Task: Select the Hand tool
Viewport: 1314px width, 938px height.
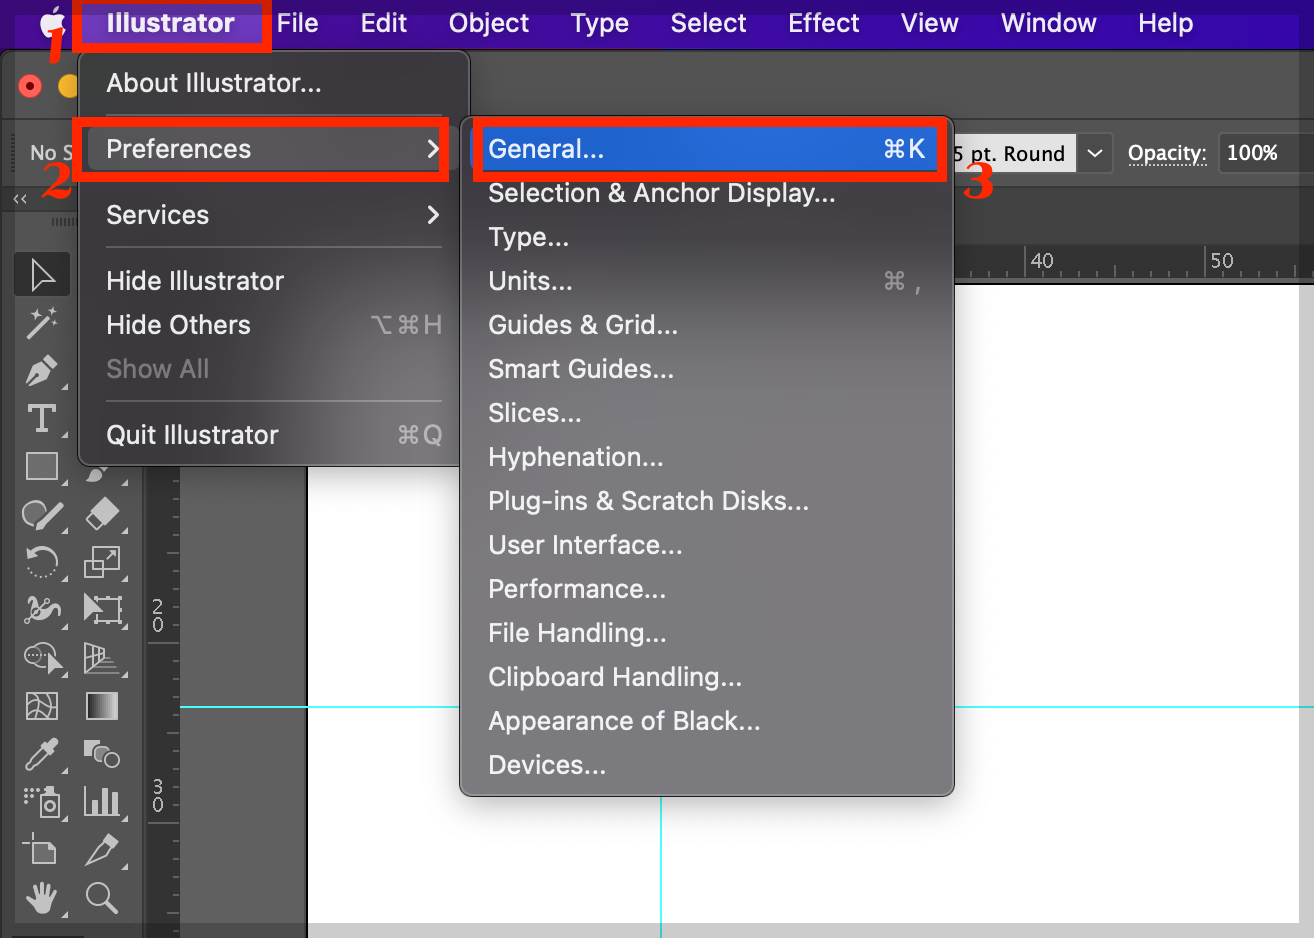Action: pyautogui.click(x=42, y=898)
